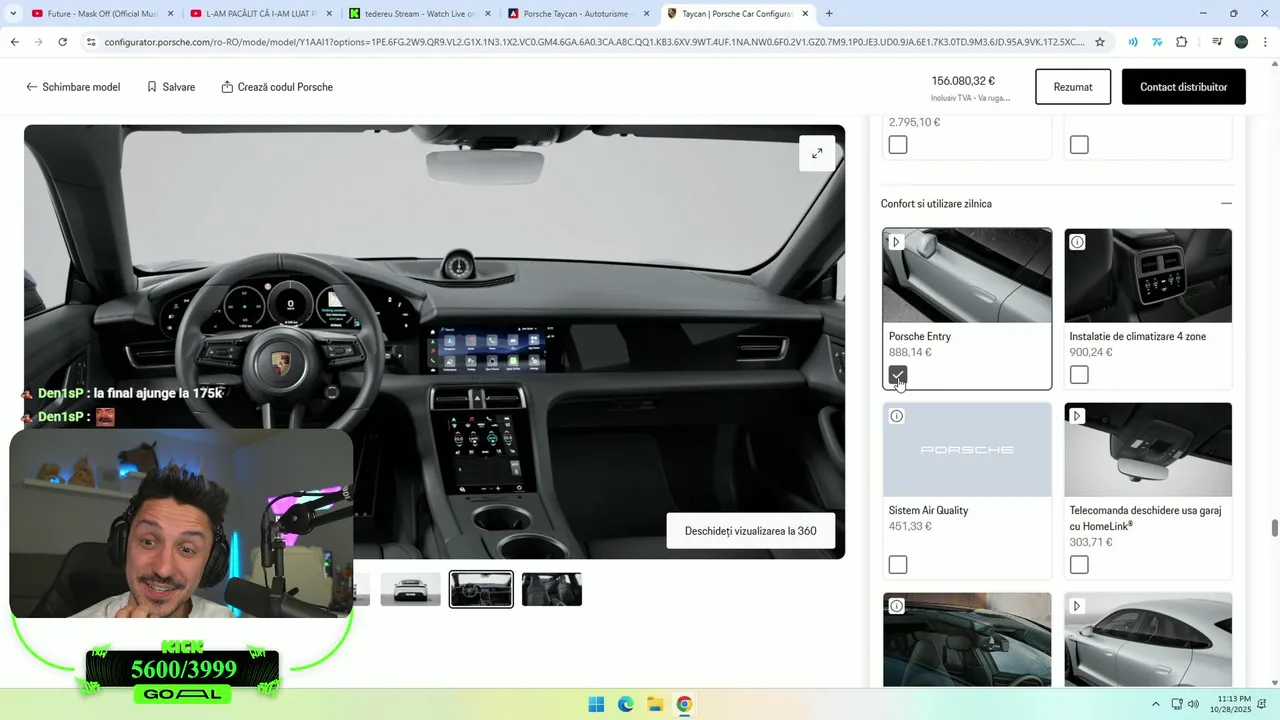Click the Sistem Air Quality title
Screen dimensions: 1280x720
tap(929, 510)
